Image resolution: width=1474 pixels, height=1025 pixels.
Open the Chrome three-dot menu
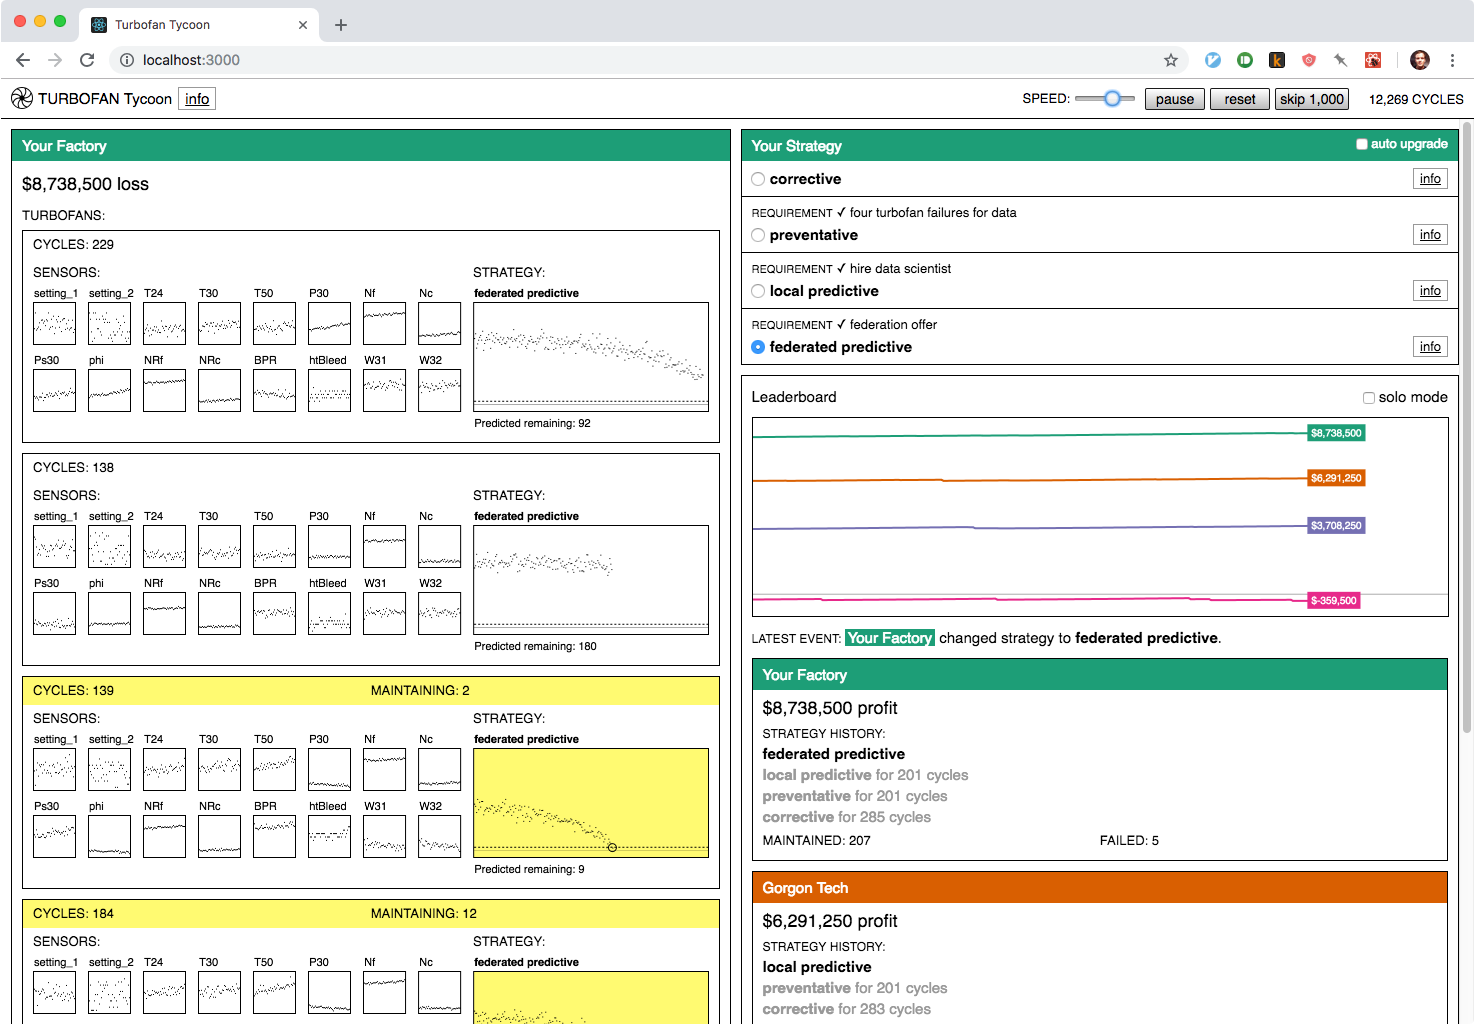click(1452, 60)
